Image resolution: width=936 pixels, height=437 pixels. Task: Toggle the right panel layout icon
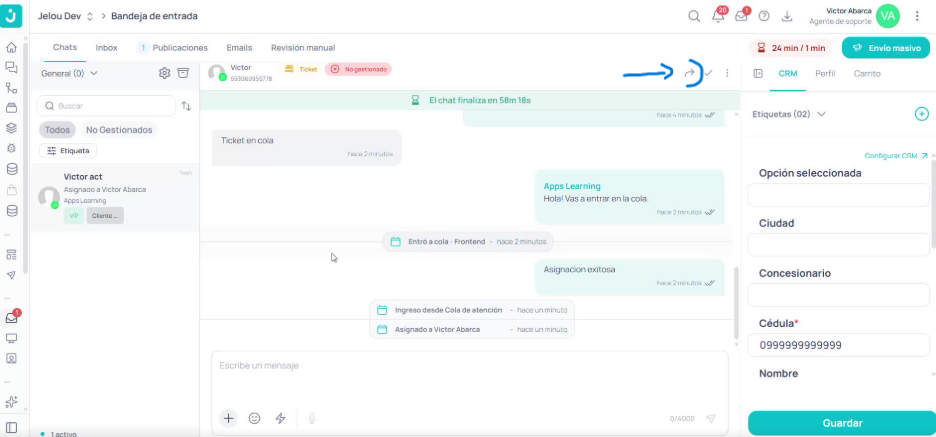coord(758,73)
